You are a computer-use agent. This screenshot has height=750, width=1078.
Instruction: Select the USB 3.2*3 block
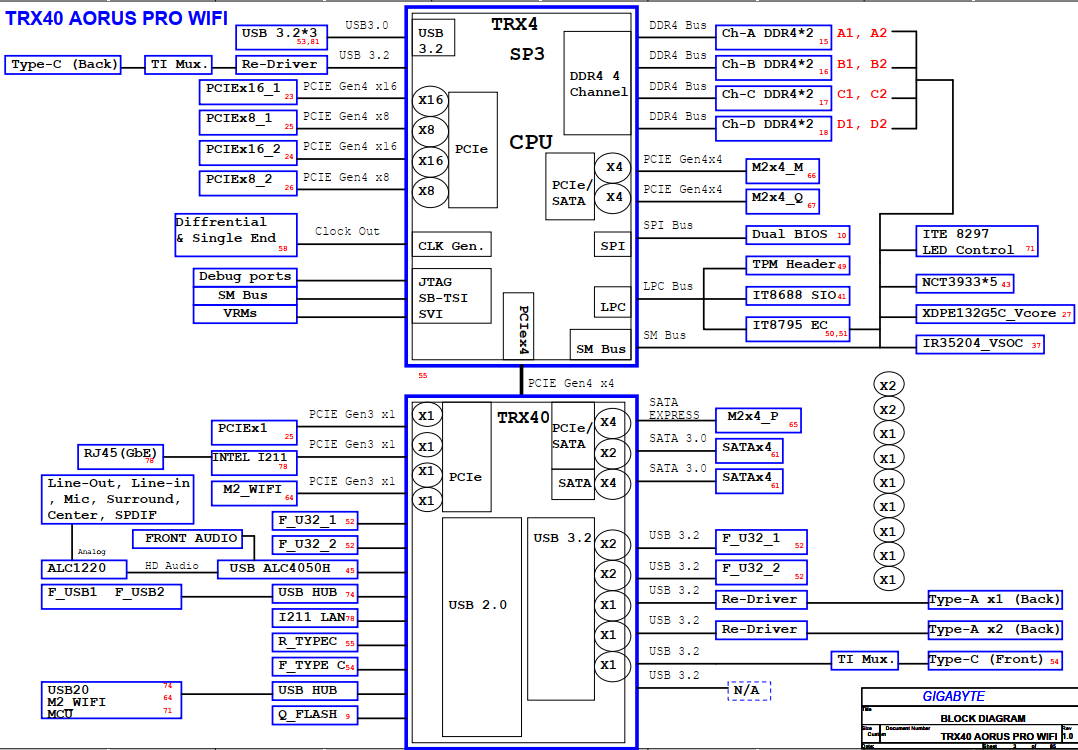pyautogui.click(x=281, y=37)
